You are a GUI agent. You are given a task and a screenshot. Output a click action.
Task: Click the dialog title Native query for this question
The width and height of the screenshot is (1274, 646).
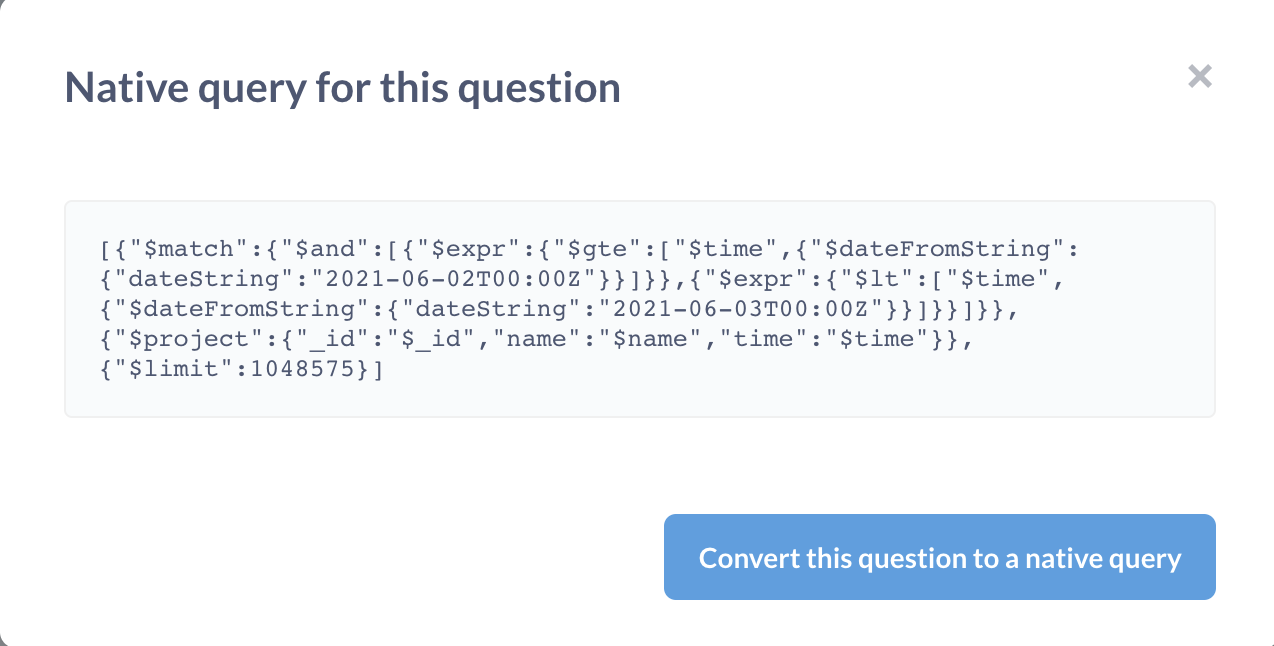click(342, 87)
